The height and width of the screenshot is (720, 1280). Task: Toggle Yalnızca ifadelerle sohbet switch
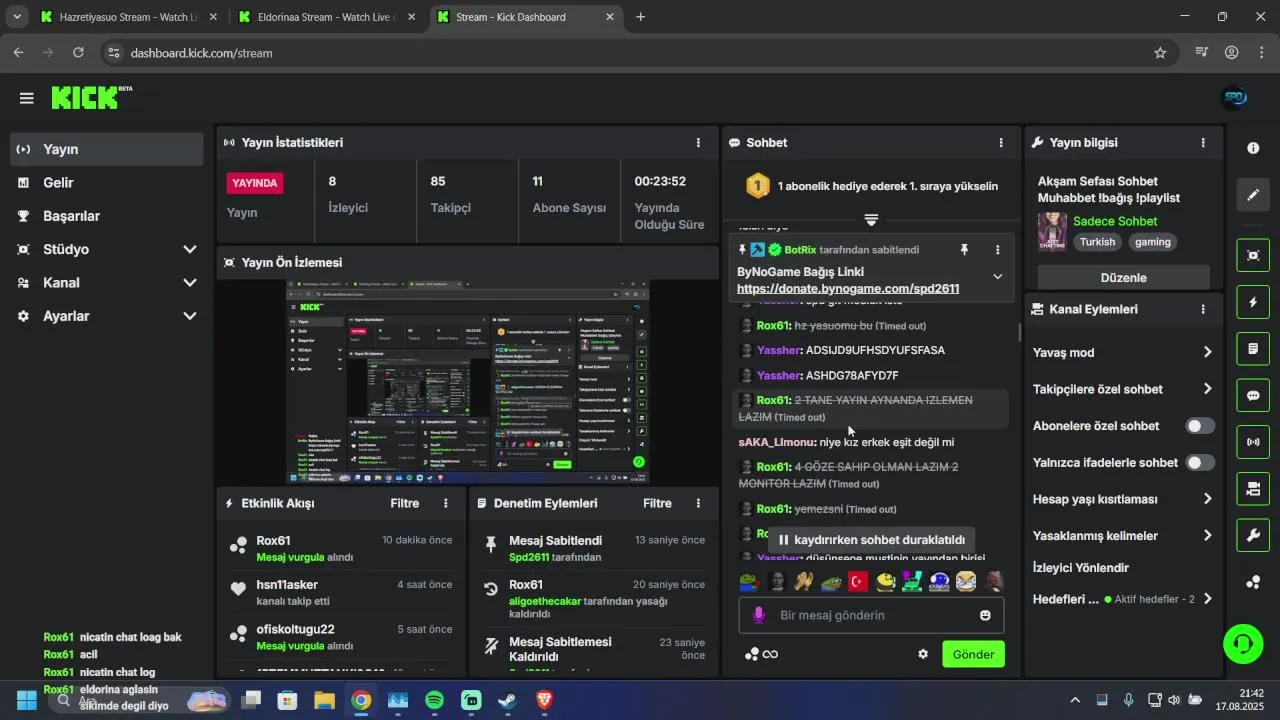coord(1200,462)
